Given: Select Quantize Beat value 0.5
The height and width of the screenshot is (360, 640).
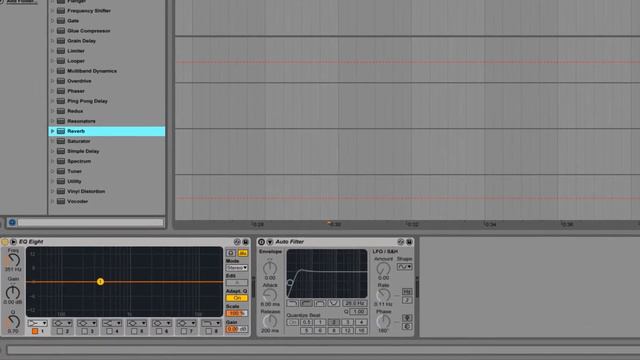Looking at the screenshot, I should click(306, 322).
